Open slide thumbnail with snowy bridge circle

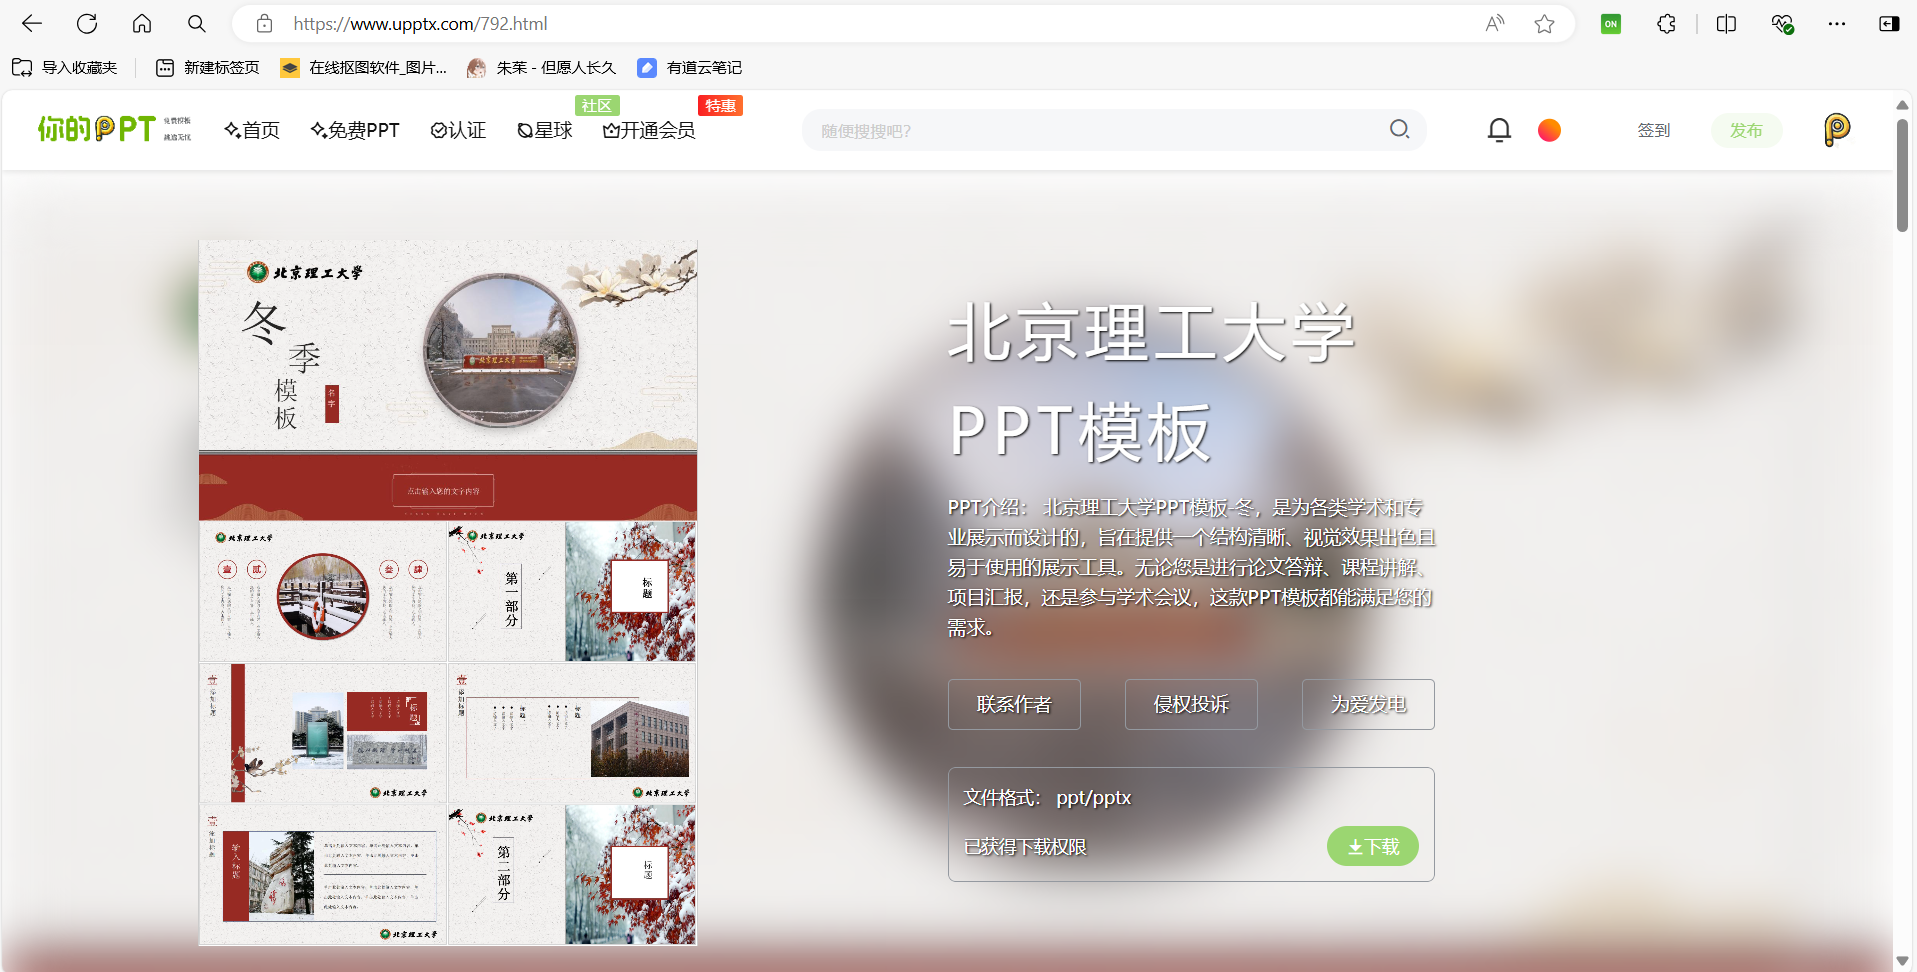pos(323,591)
